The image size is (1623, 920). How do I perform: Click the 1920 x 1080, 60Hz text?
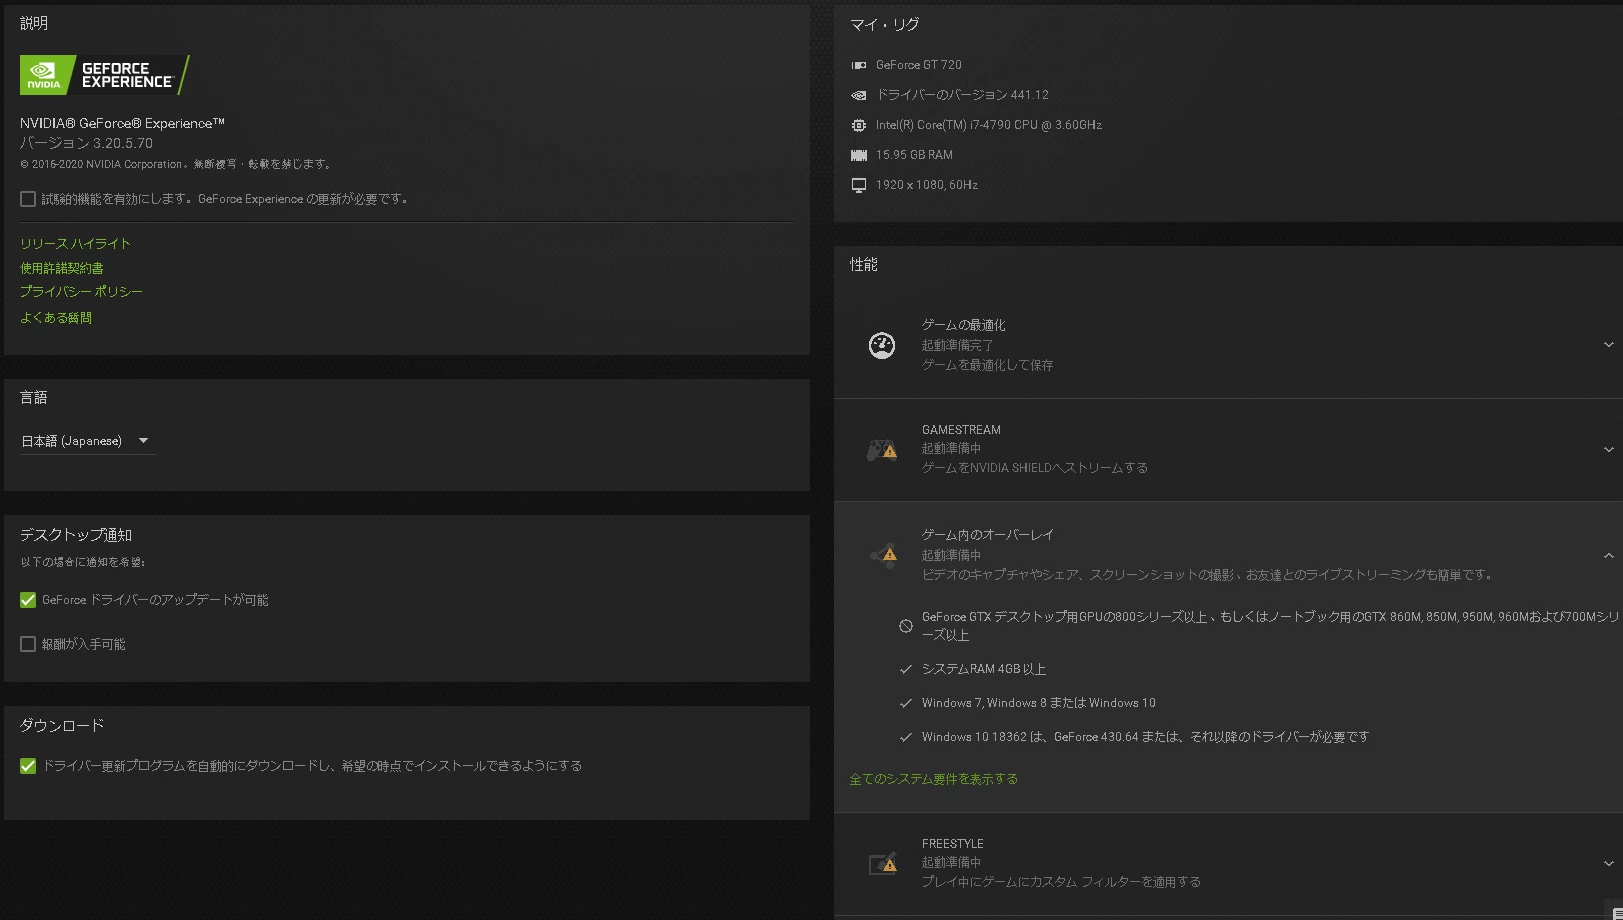[x=926, y=185]
